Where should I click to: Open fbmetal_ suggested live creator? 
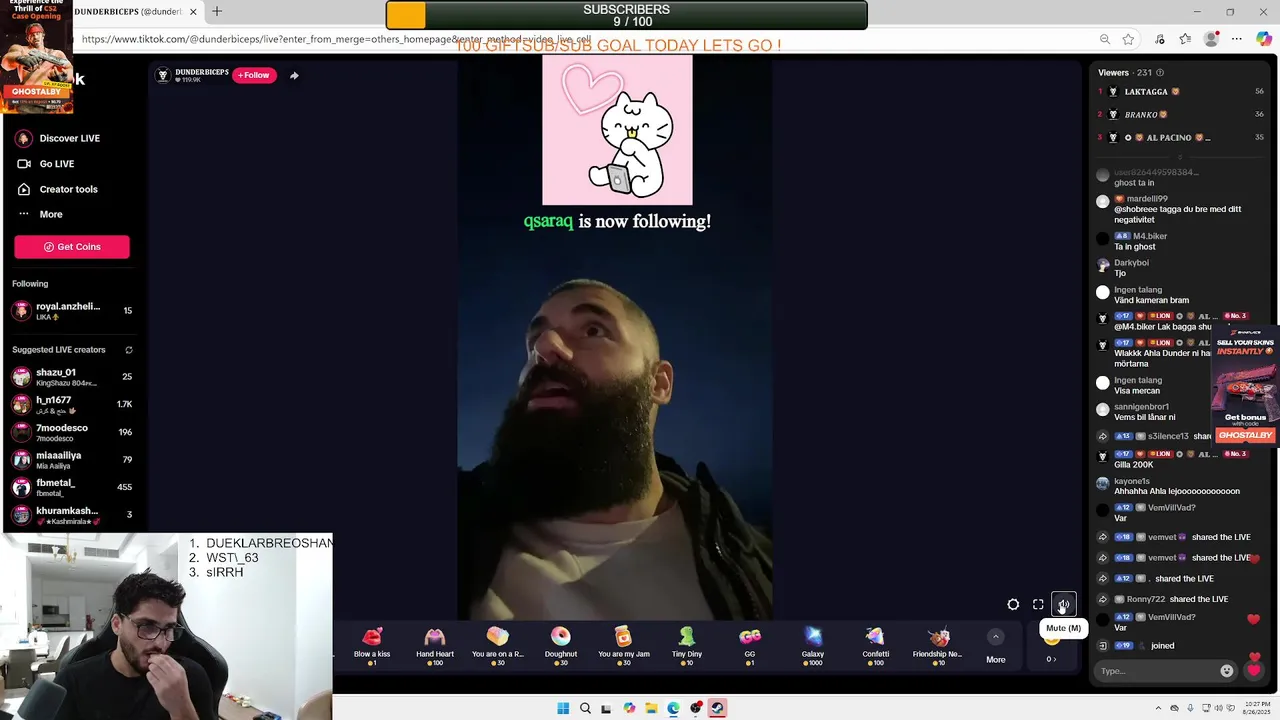click(x=72, y=487)
